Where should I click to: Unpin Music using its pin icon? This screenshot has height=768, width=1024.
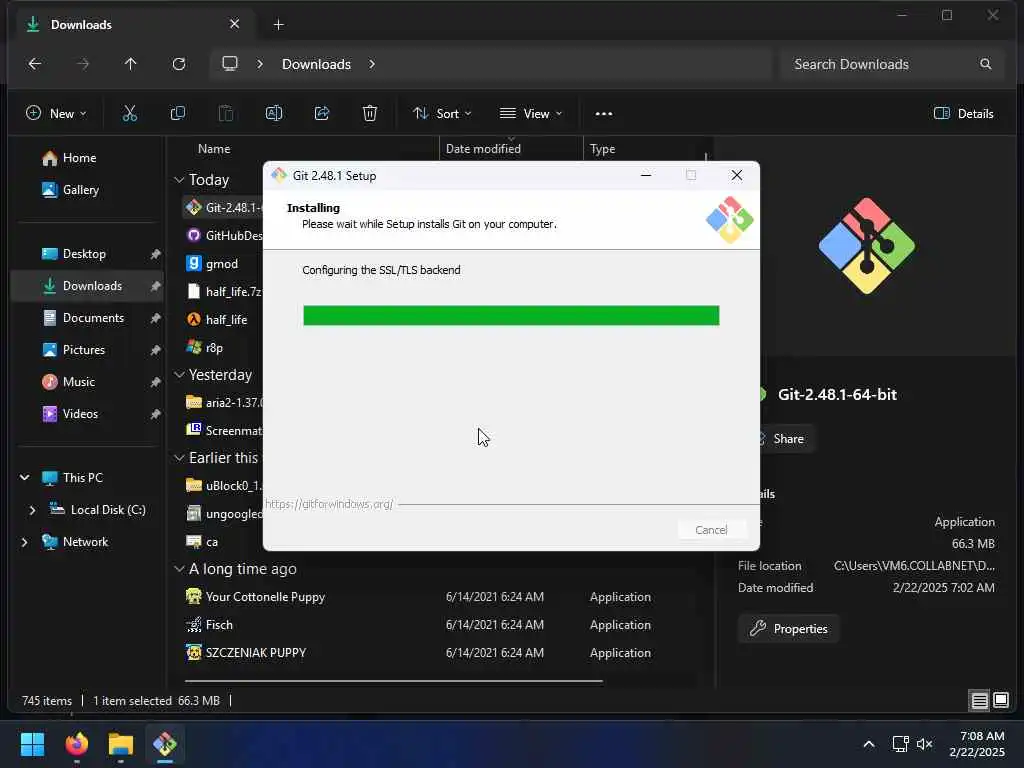155,382
